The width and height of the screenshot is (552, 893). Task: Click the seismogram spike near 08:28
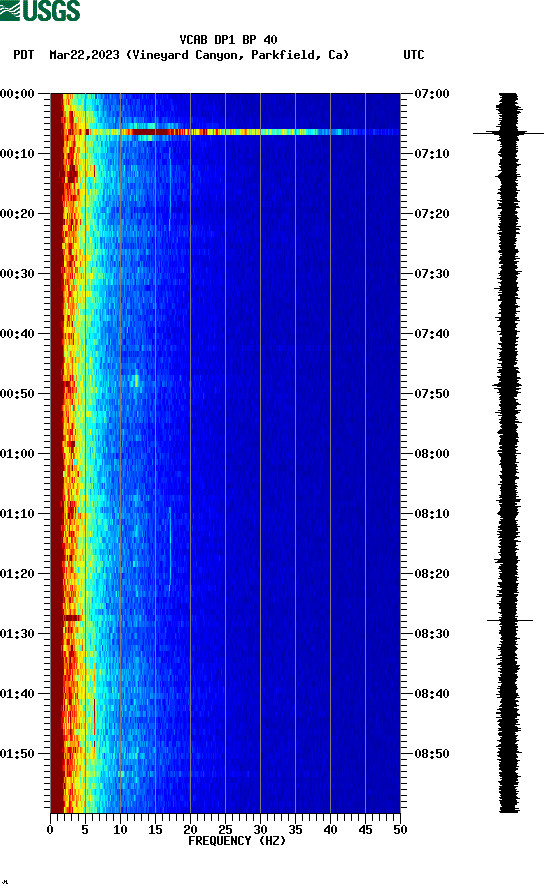click(510, 620)
